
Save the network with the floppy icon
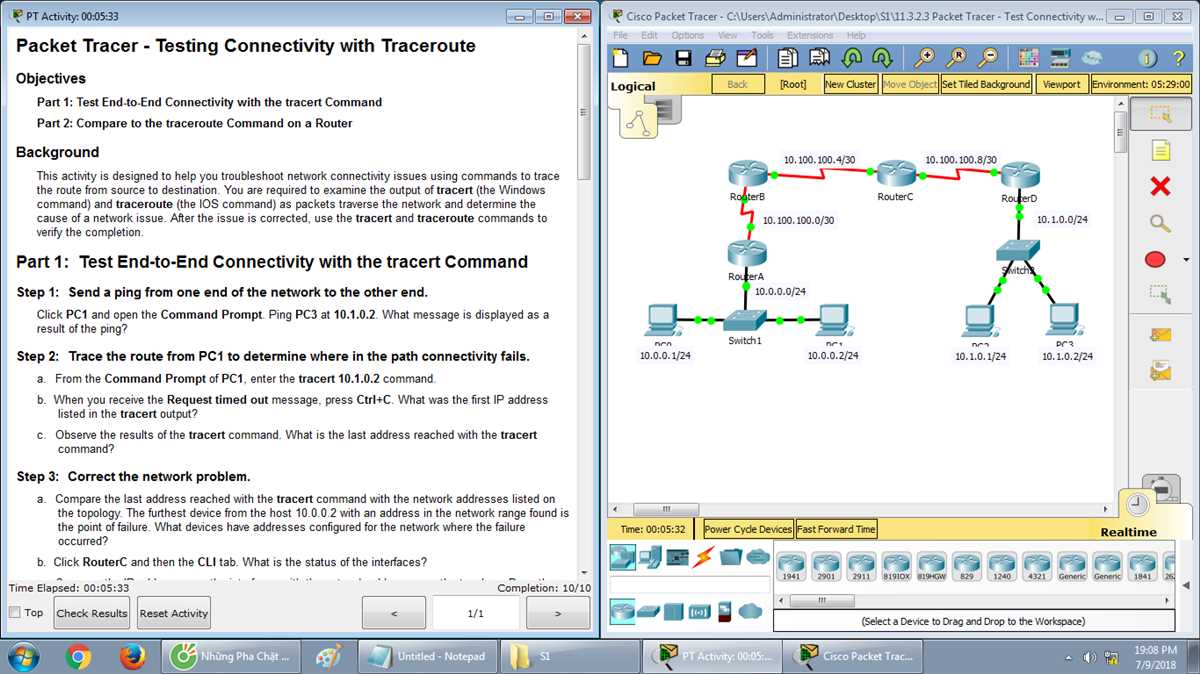pyautogui.click(x=684, y=58)
